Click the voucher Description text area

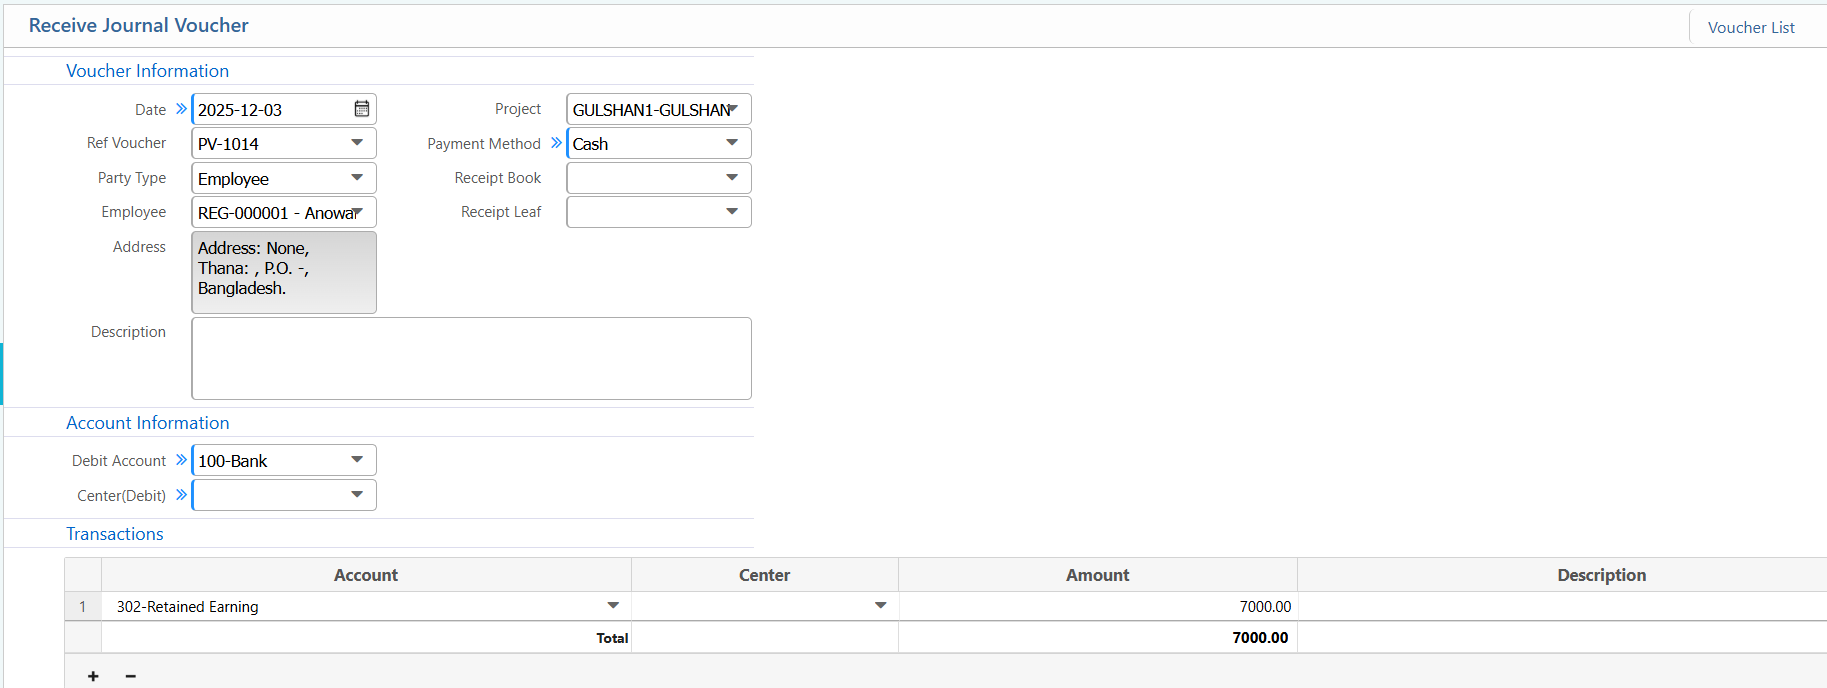pyautogui.click(x=471, y=358)
